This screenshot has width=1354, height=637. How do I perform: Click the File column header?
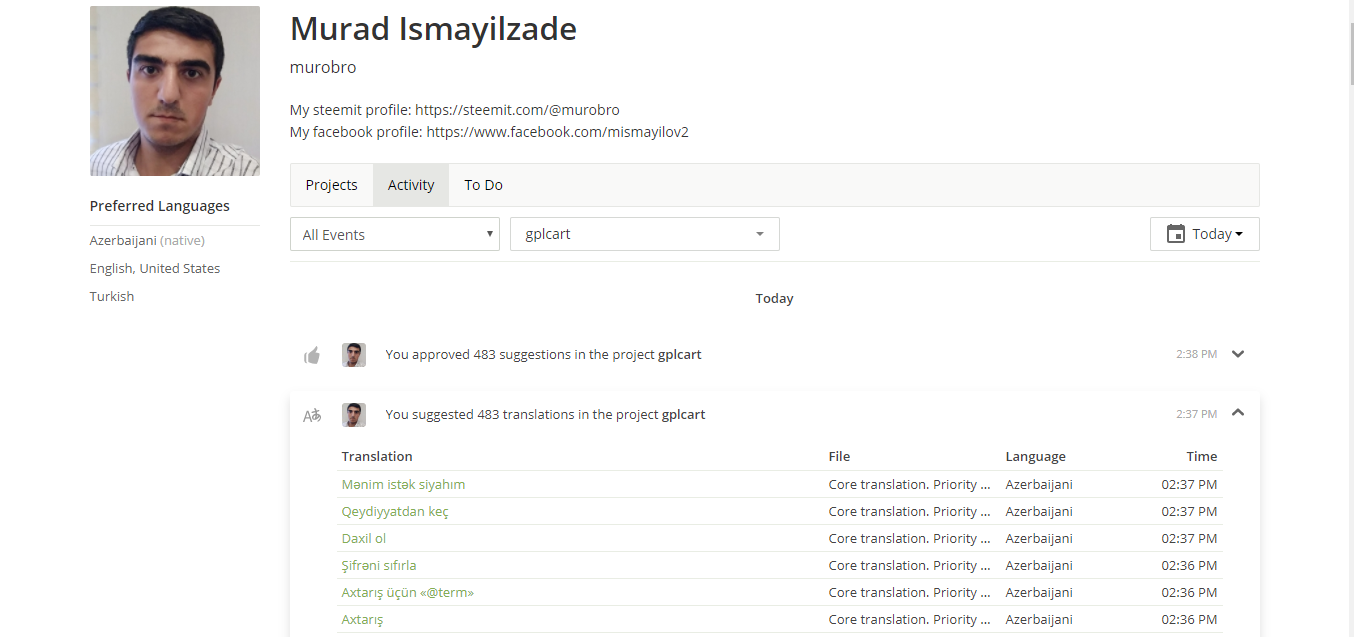tap(839, 456)
